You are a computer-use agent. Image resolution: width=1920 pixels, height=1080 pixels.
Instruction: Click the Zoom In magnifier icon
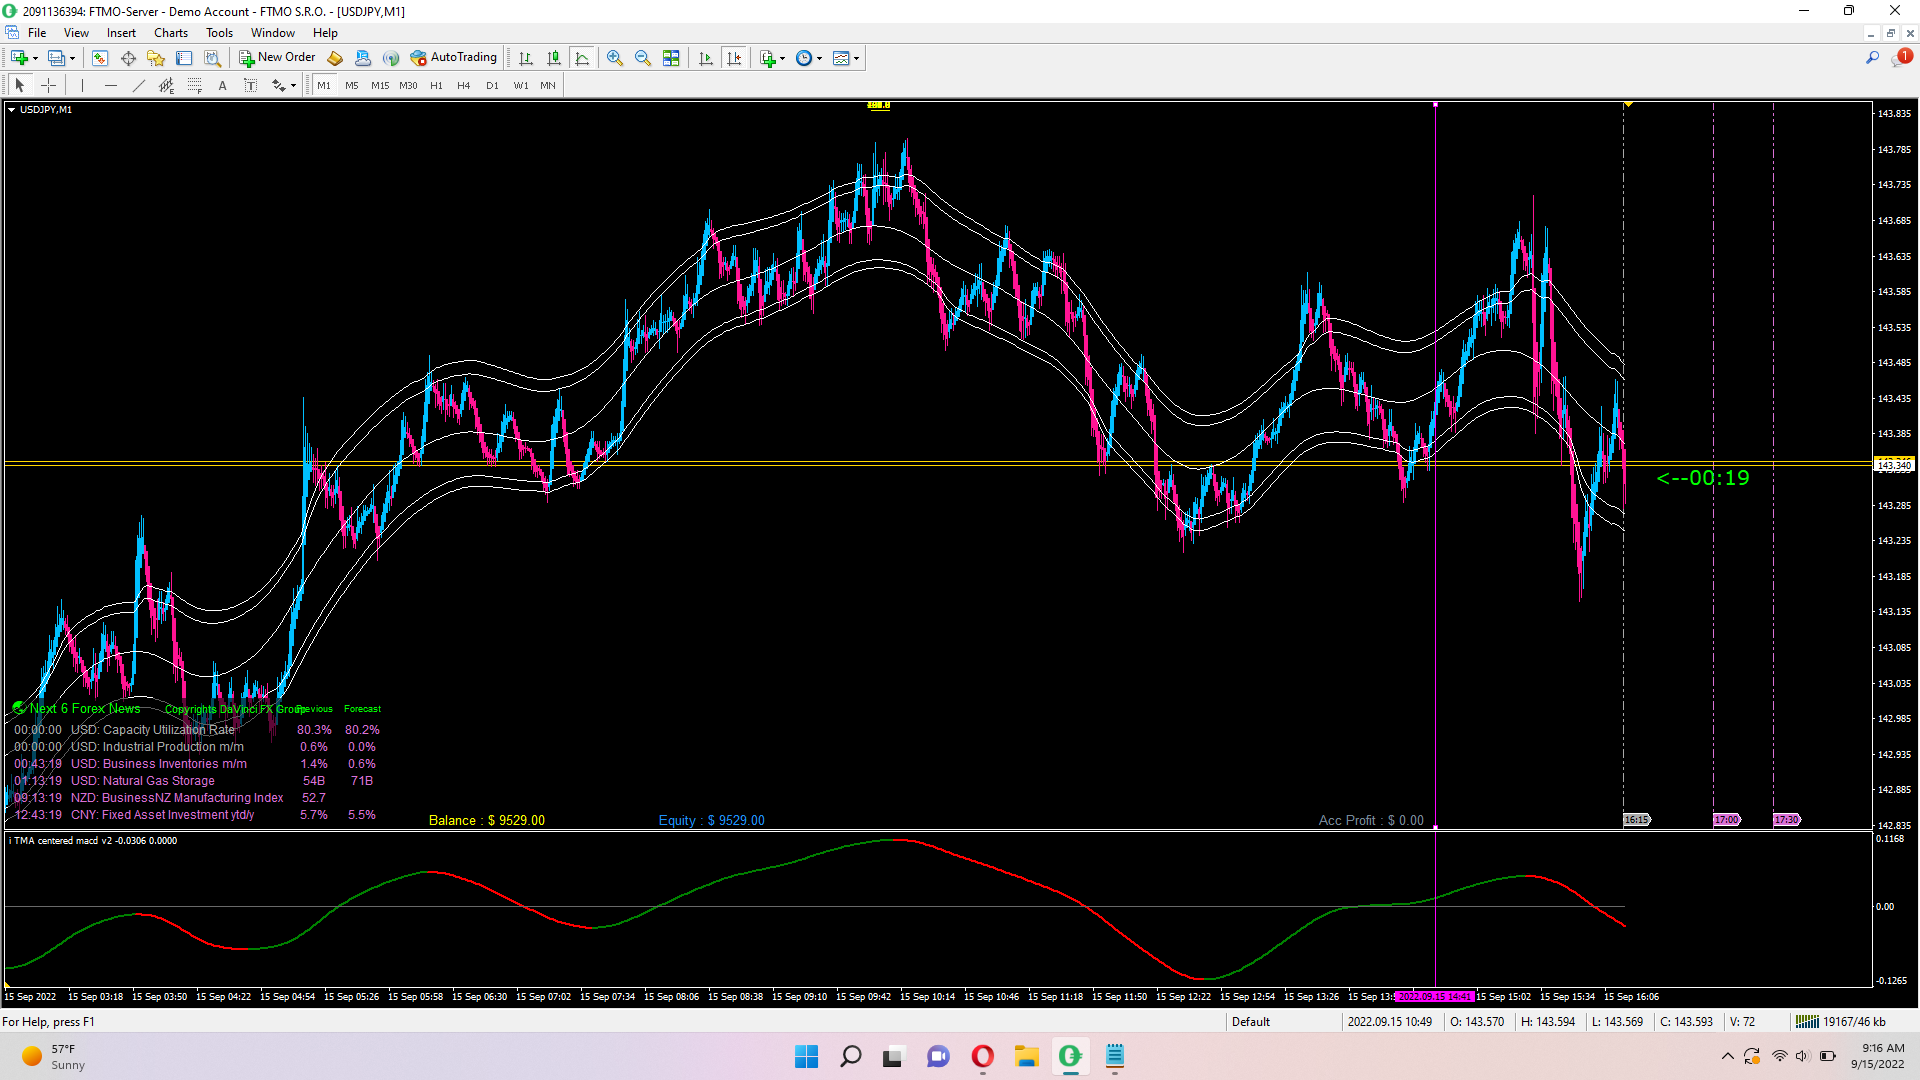point(615,58)
